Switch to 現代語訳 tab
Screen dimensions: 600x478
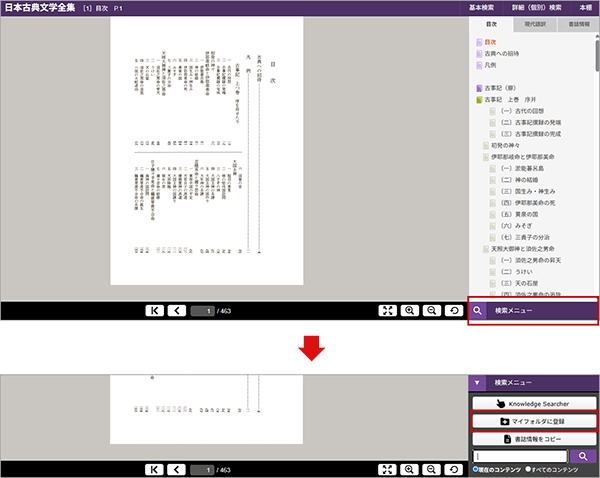pyautogui.click(x=533, y=23)
